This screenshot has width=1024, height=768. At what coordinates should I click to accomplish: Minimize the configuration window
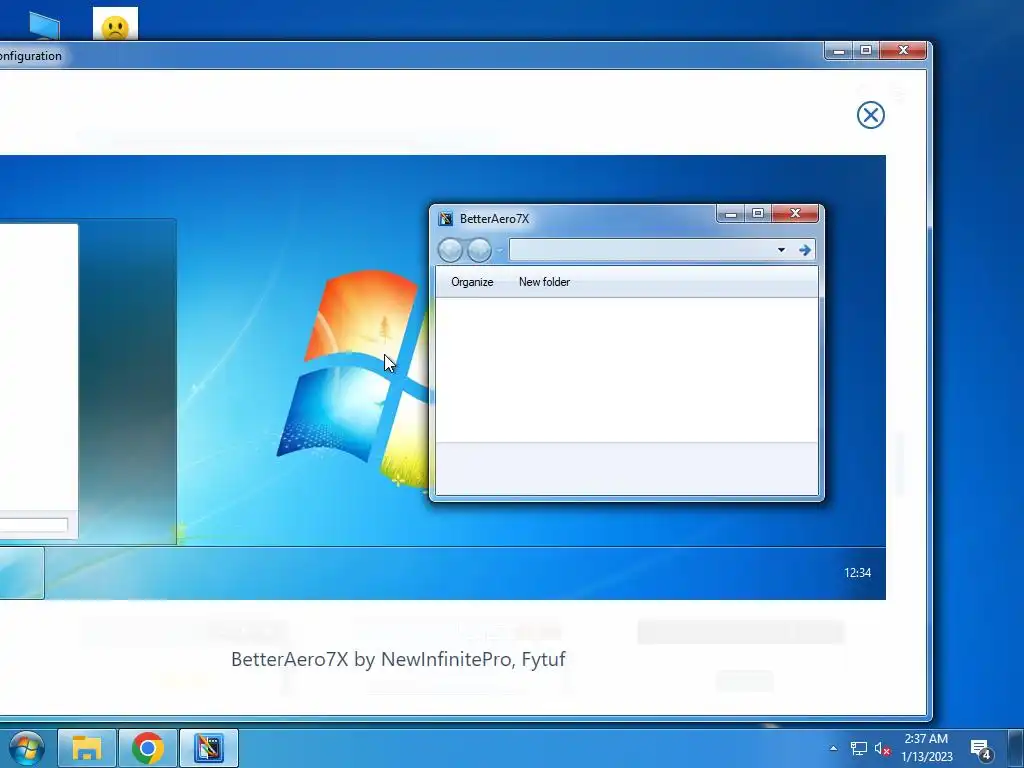click(x=839, y=50)
